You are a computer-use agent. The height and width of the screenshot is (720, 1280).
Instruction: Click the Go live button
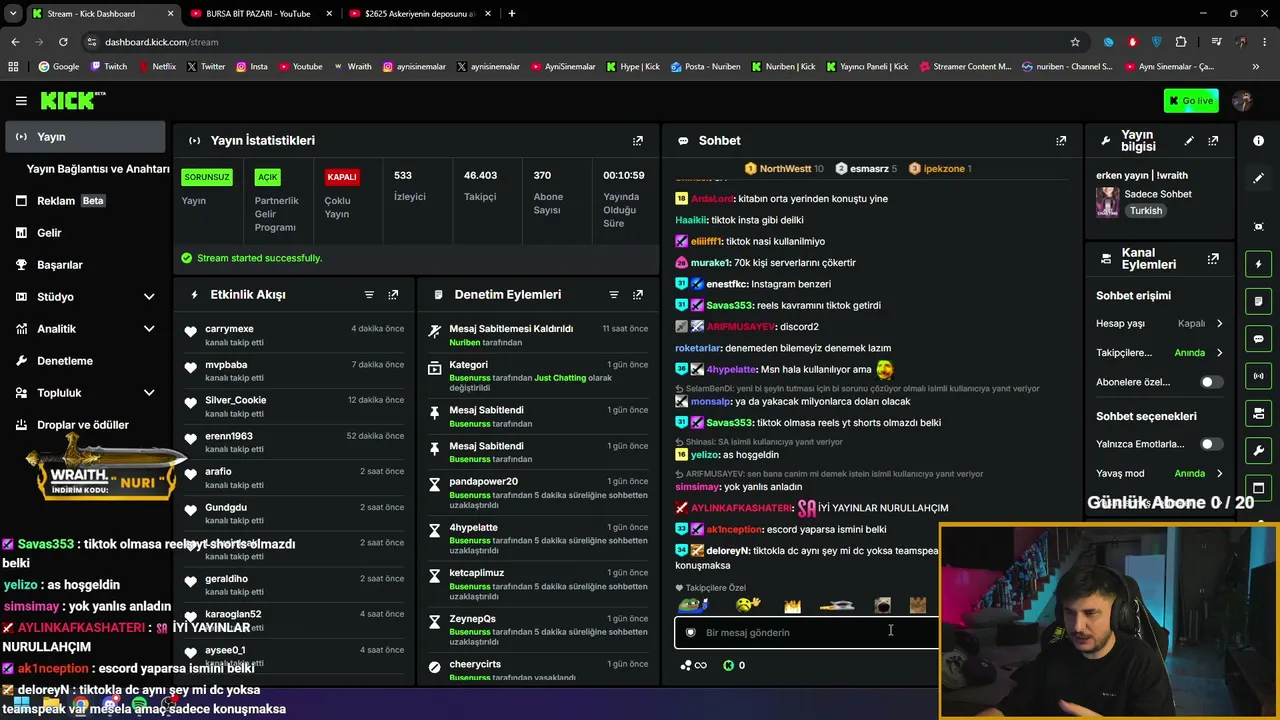pos(1191,100)
